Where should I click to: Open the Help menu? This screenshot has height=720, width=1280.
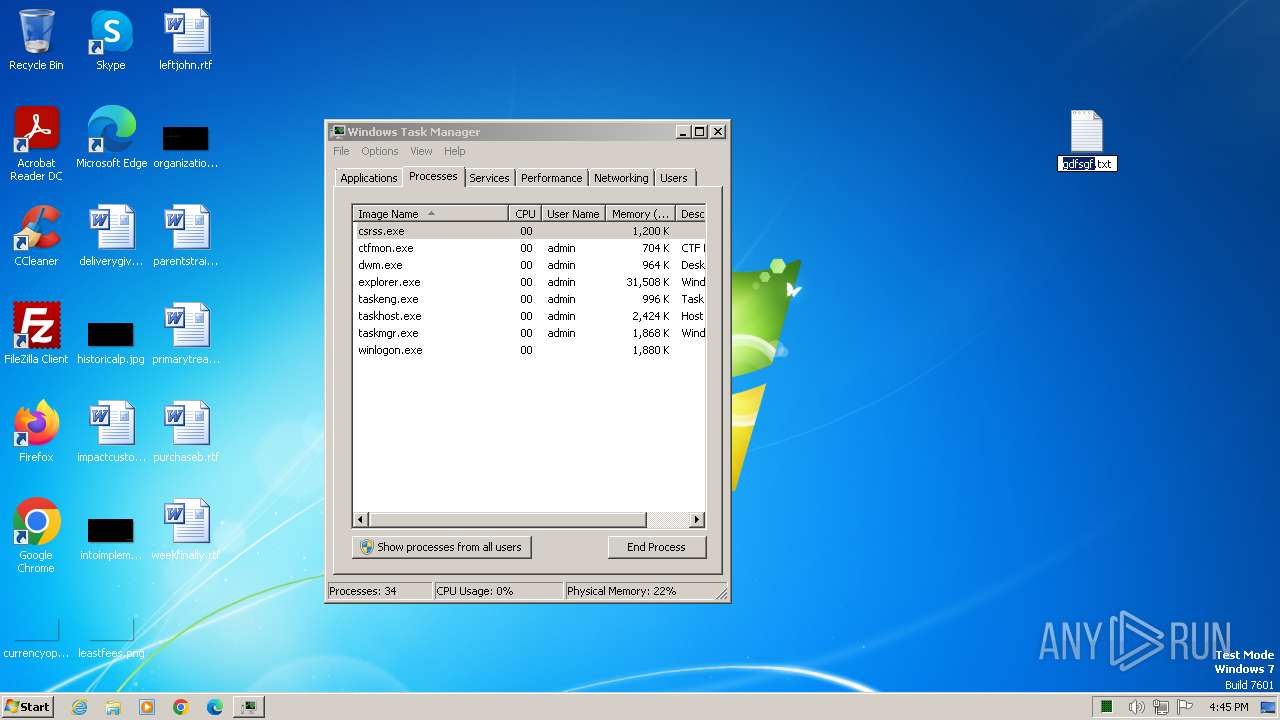coord(455,151)
